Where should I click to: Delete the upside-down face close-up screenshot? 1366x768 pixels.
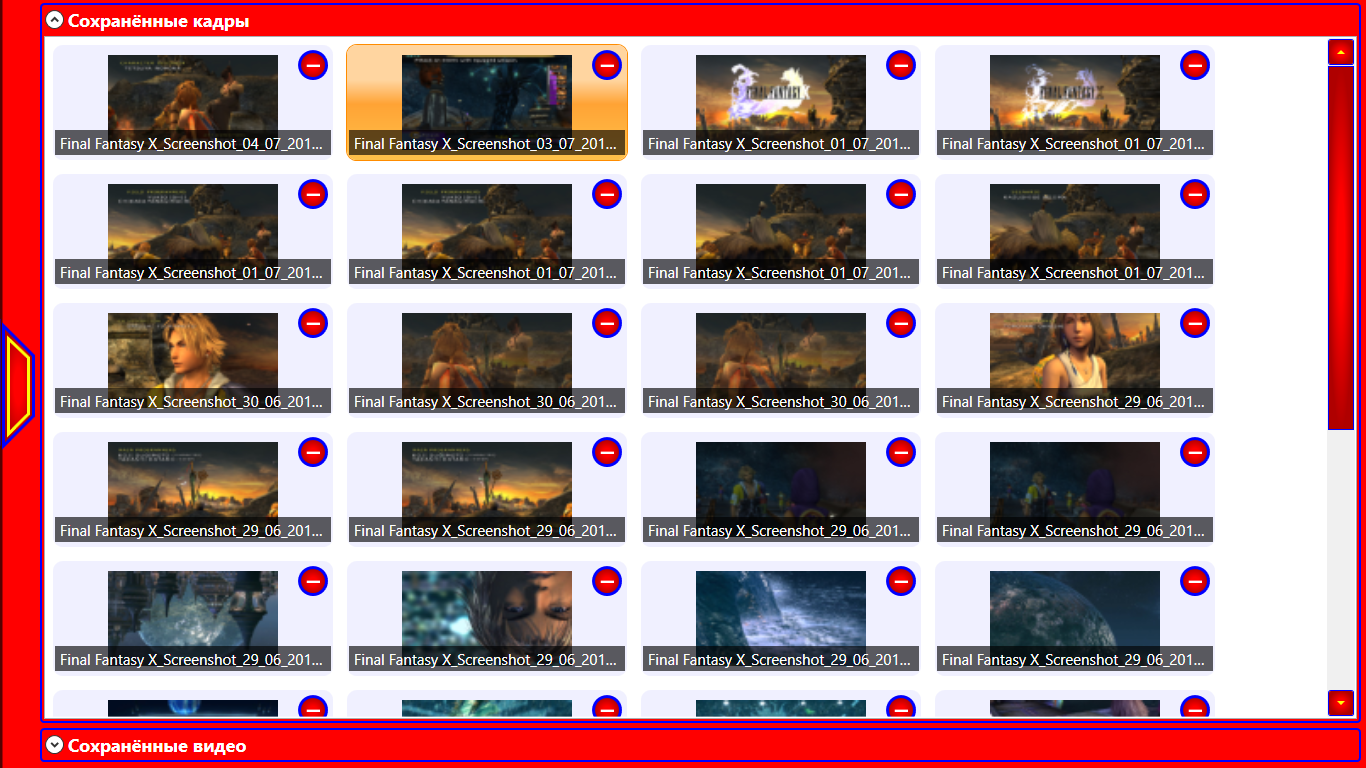(607, 581)
